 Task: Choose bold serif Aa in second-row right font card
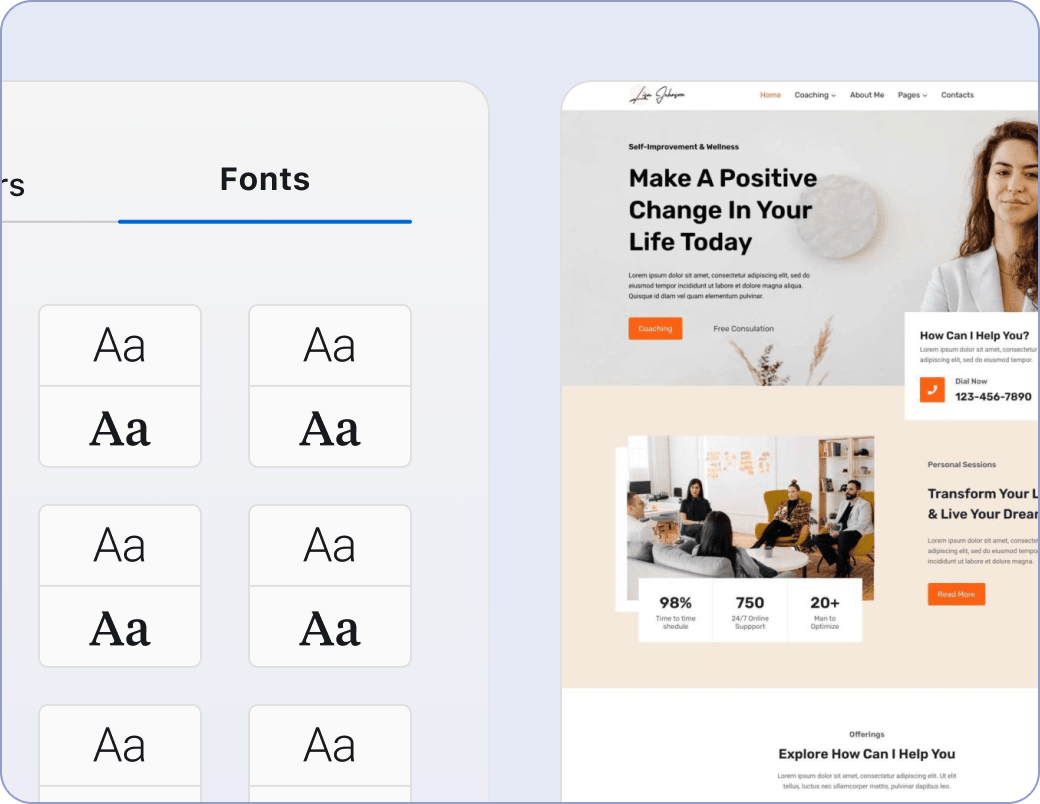(330, 628)
